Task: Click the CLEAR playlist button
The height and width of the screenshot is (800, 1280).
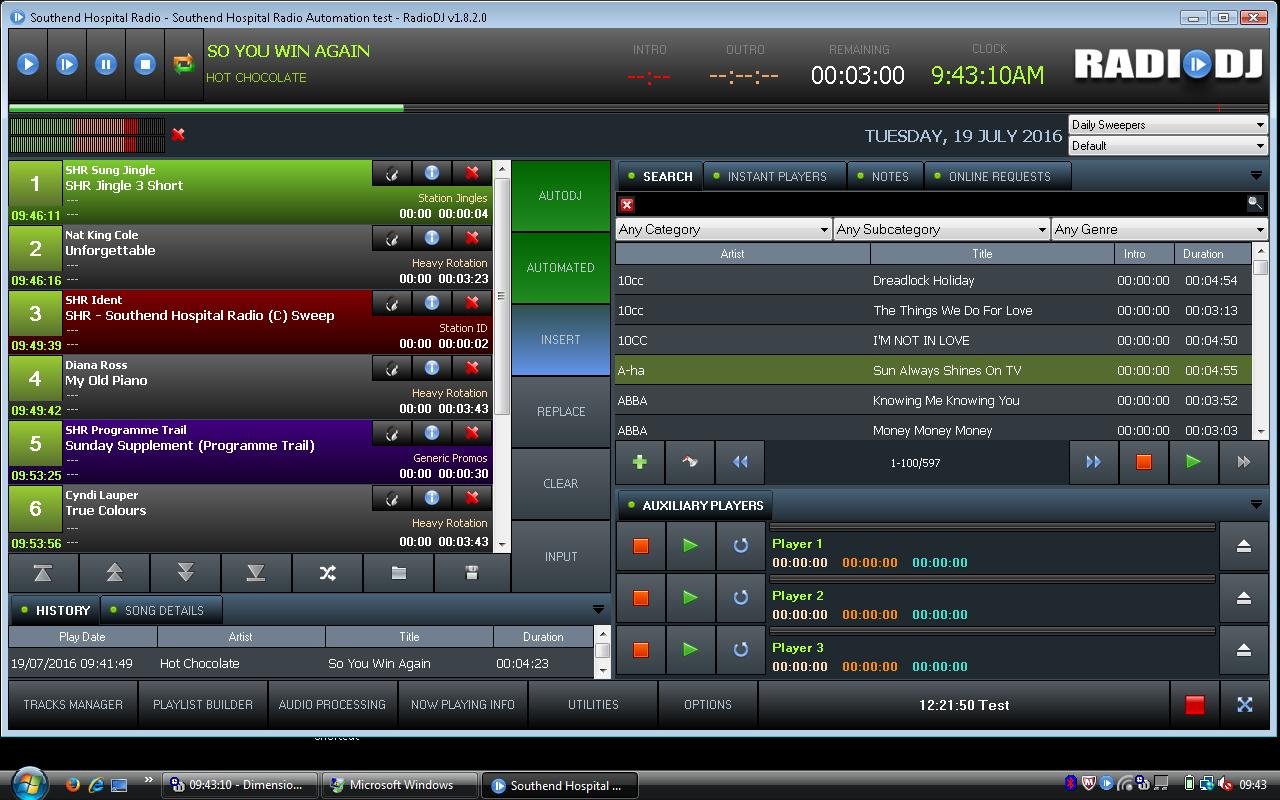Action: point(560,484)
